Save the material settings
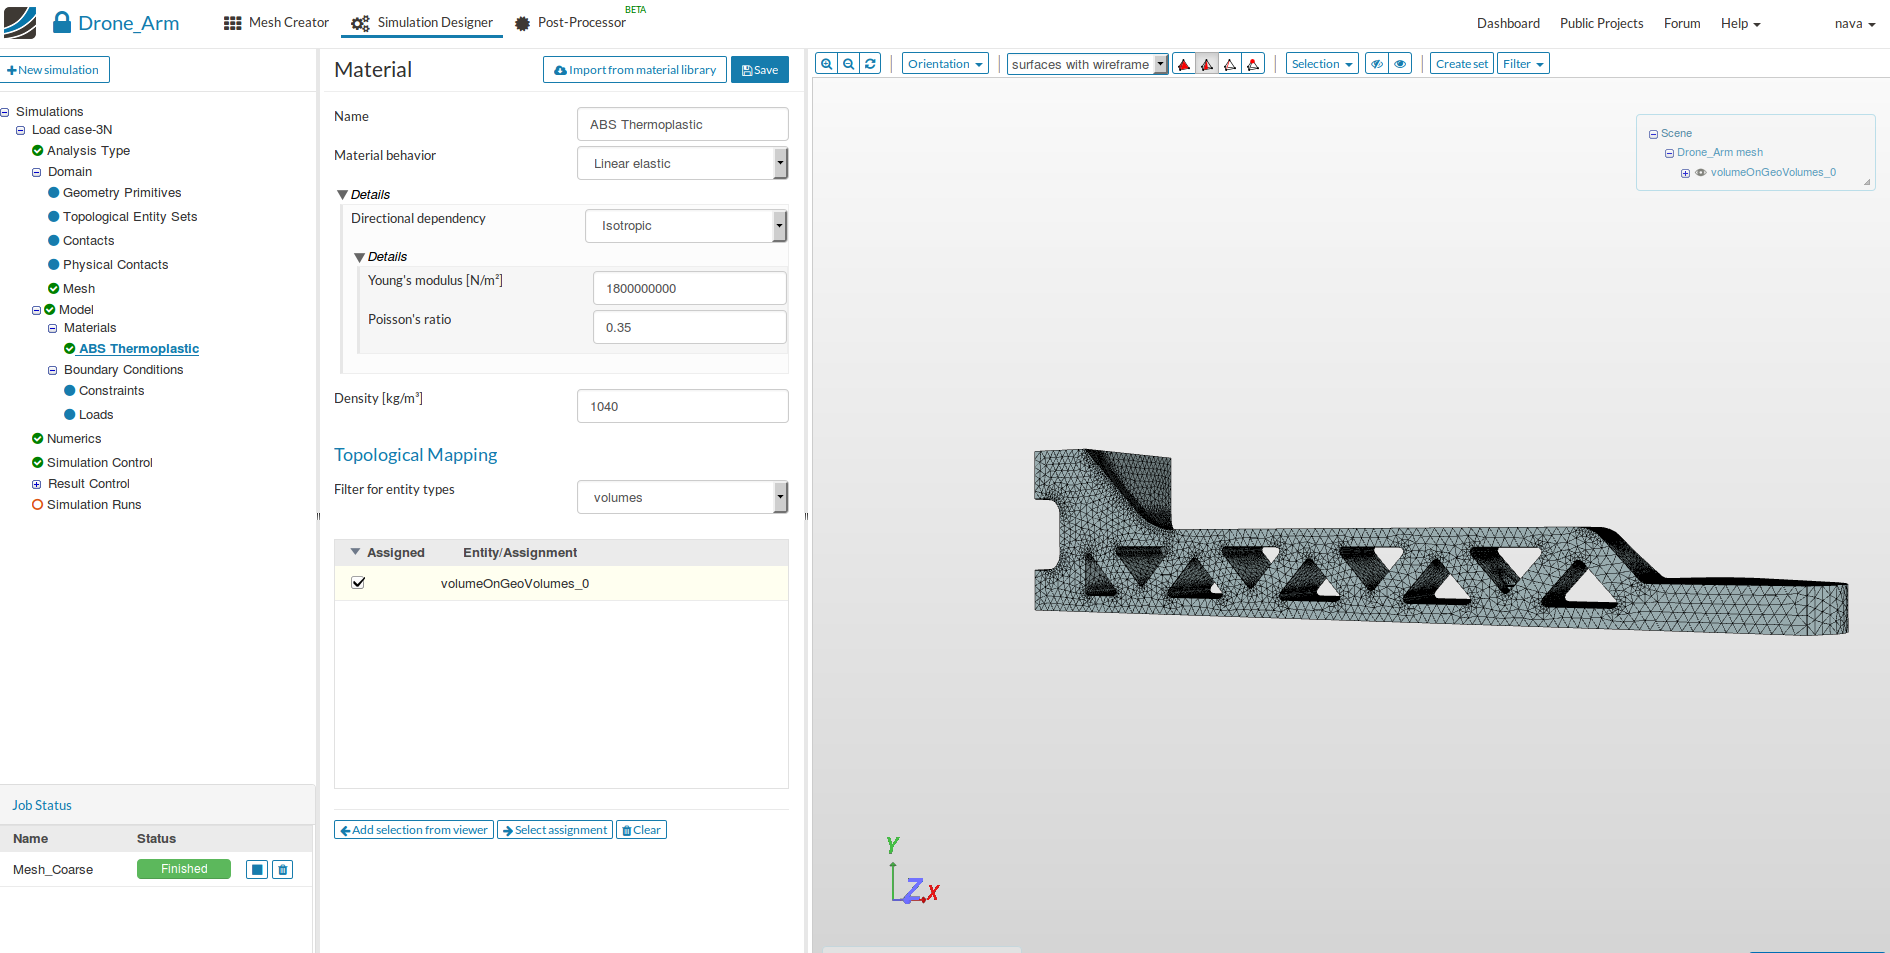This screenshot has height=953, width=1890. [760, 70]
